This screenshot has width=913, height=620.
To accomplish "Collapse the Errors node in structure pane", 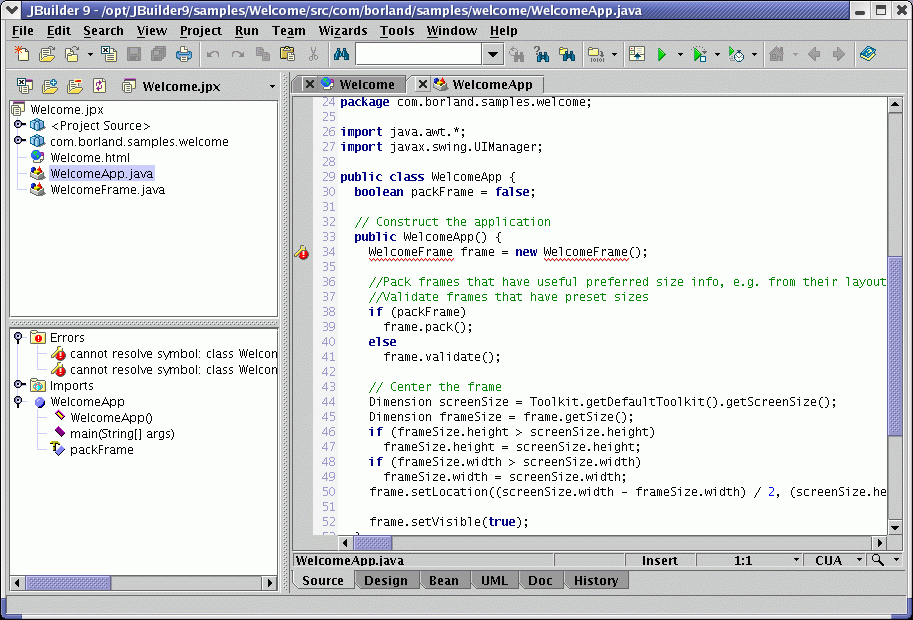I will 19,338.
